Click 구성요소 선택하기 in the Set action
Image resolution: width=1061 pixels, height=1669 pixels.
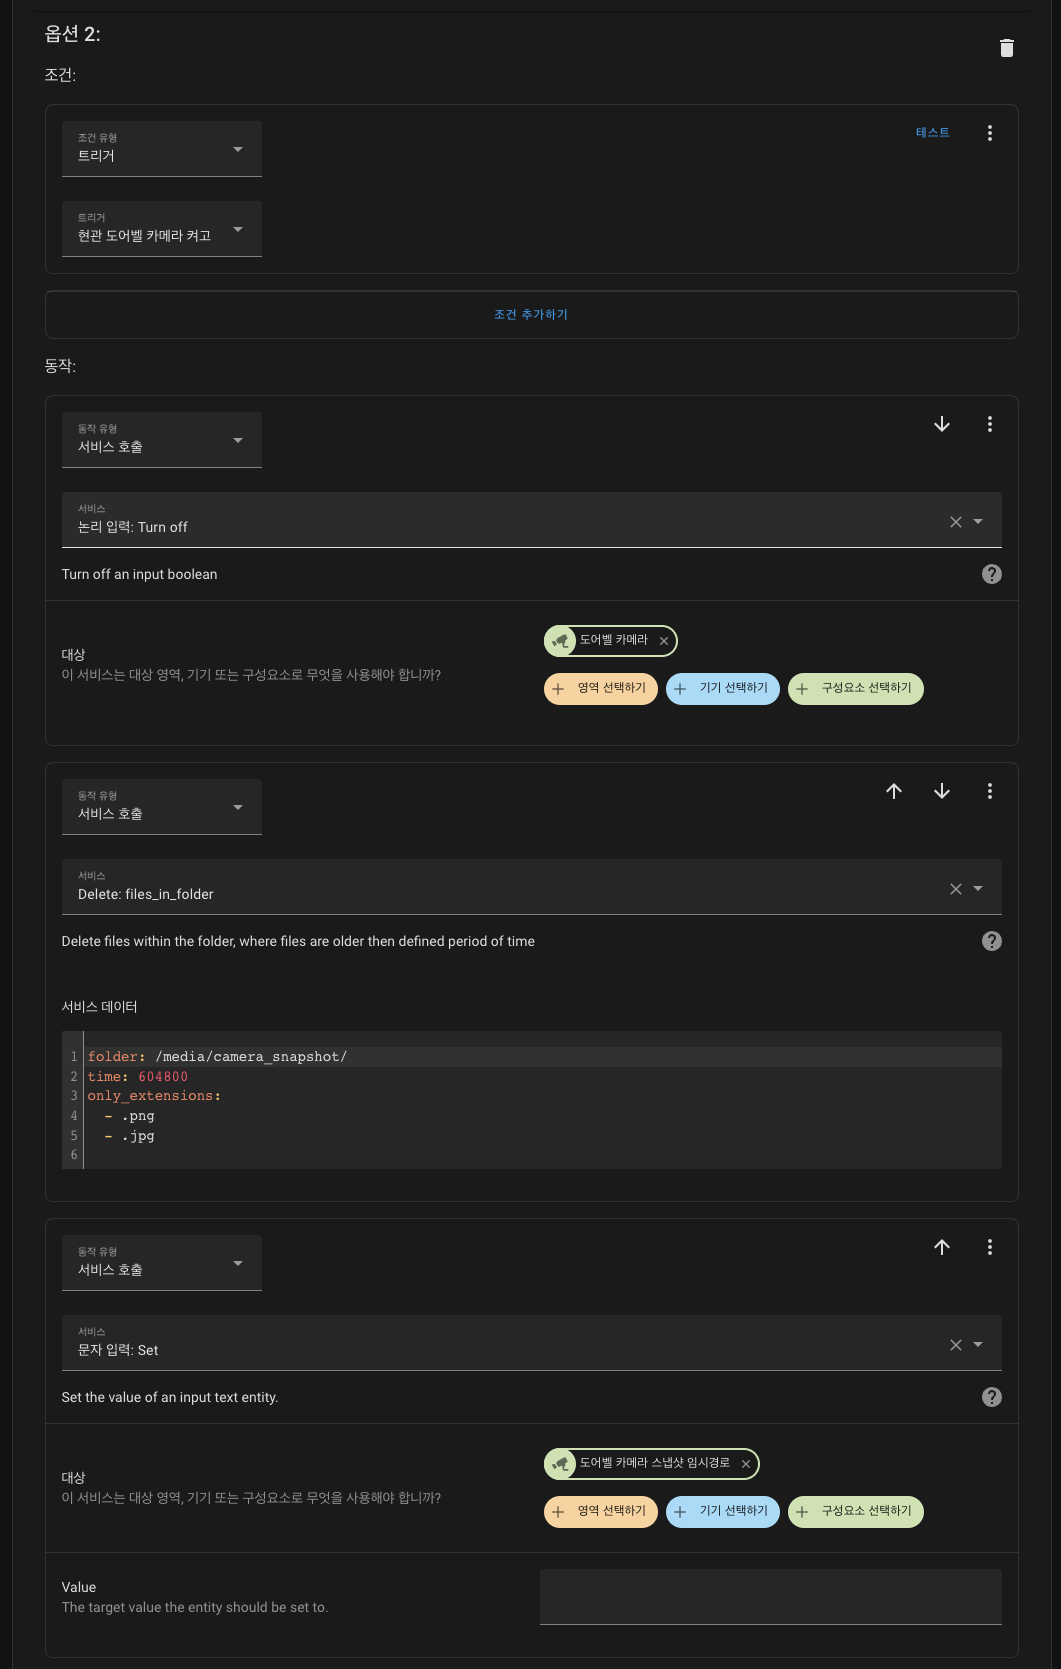855,1511
